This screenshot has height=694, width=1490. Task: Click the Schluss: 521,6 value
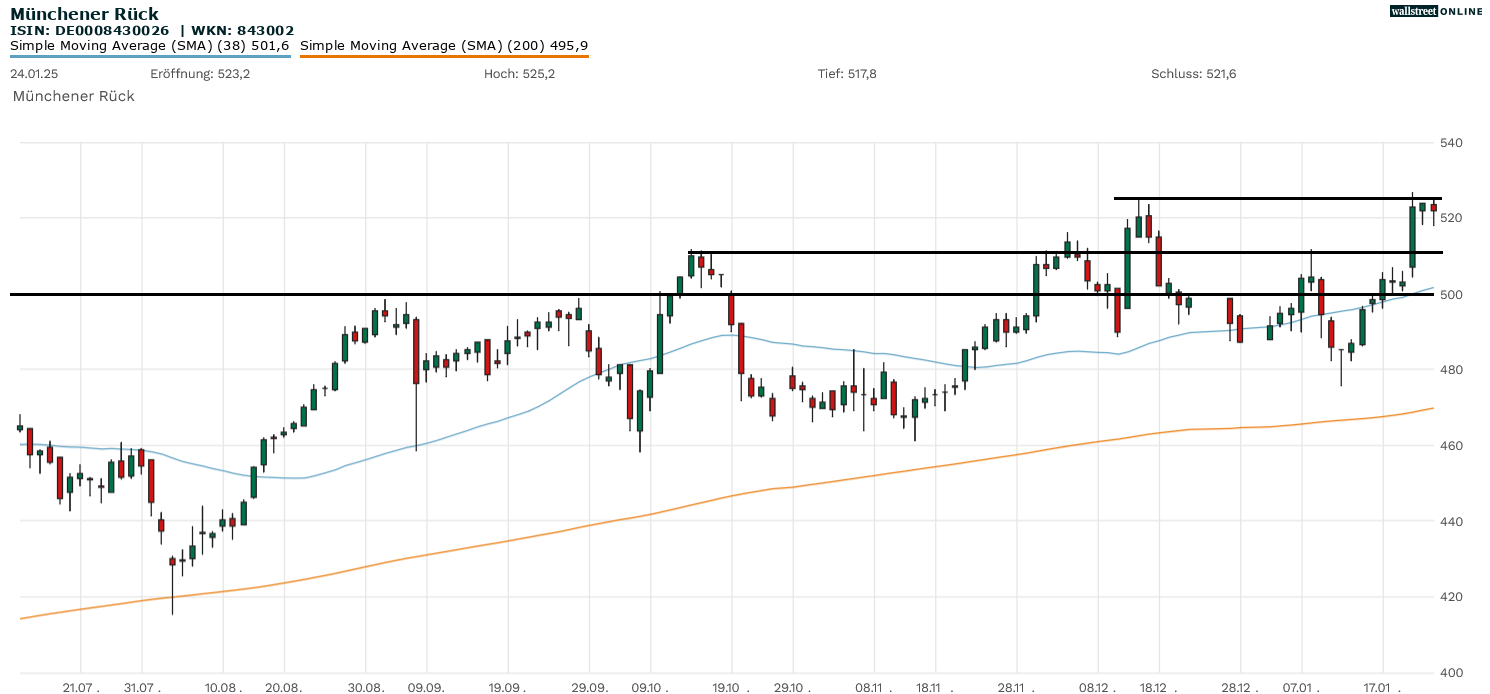point(1194,74)
